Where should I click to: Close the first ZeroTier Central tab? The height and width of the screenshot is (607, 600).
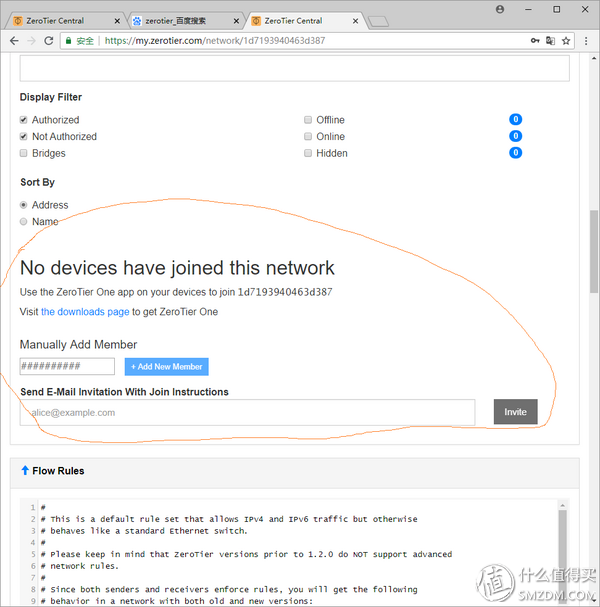(117, 21)
